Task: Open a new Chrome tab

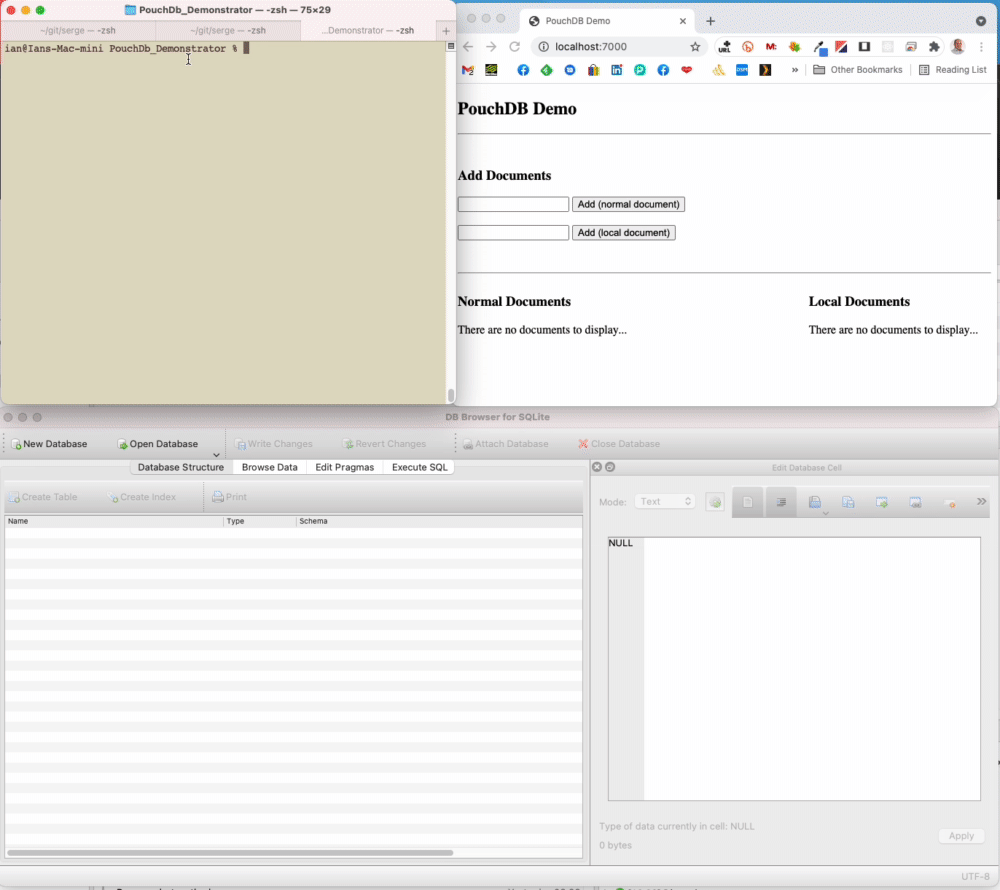Action: coord(710,21)
